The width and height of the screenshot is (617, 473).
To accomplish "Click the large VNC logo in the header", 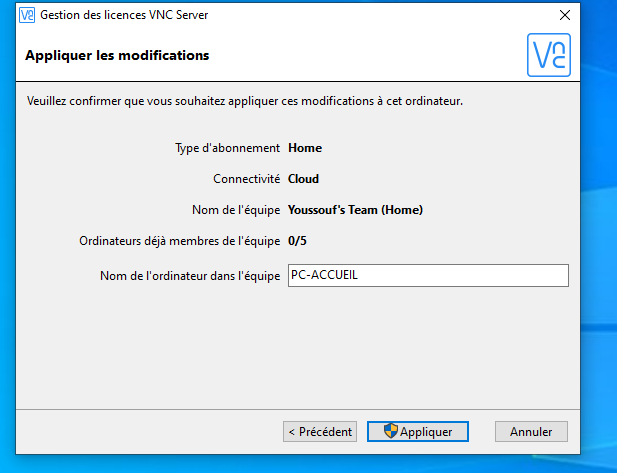I will pyautogui.click(x=548, y=55).
